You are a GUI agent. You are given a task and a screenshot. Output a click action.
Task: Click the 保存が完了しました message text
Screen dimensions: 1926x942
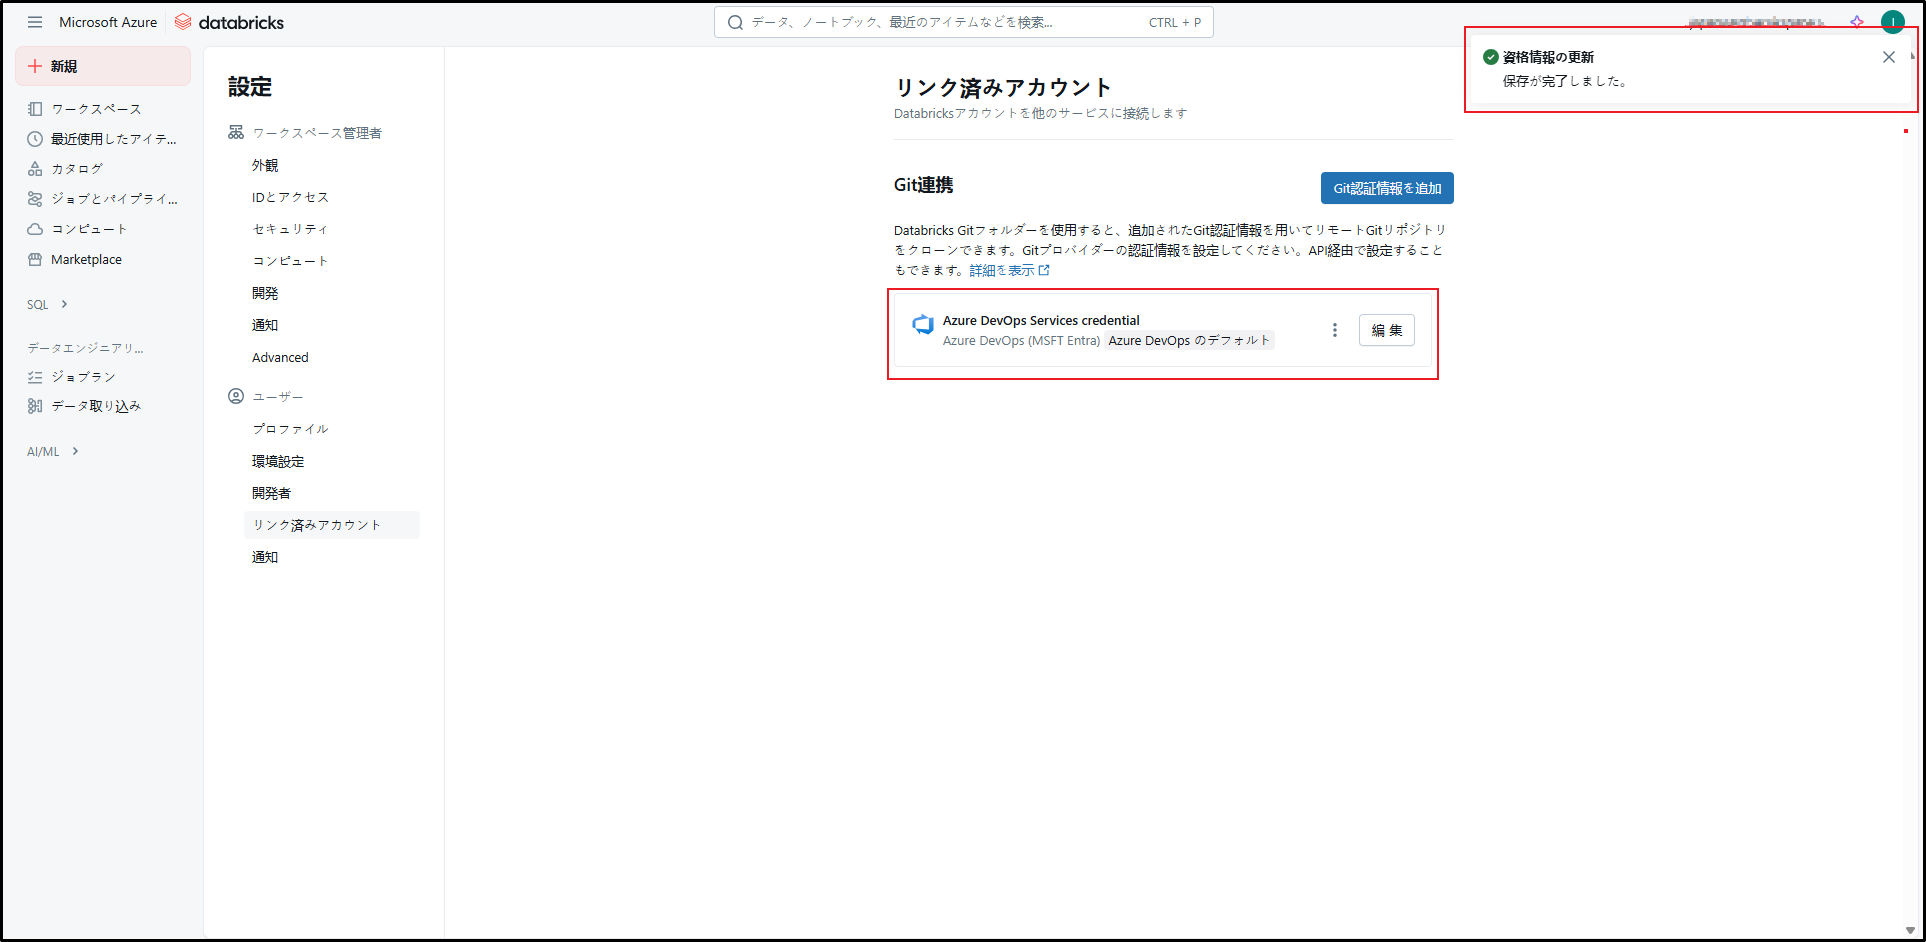[1564, 81]
